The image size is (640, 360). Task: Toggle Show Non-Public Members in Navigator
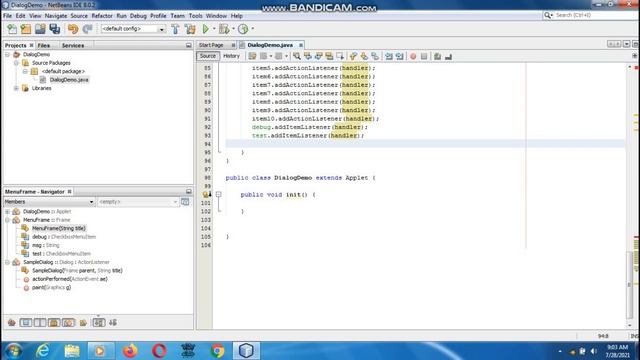click(x=54, y=322)
